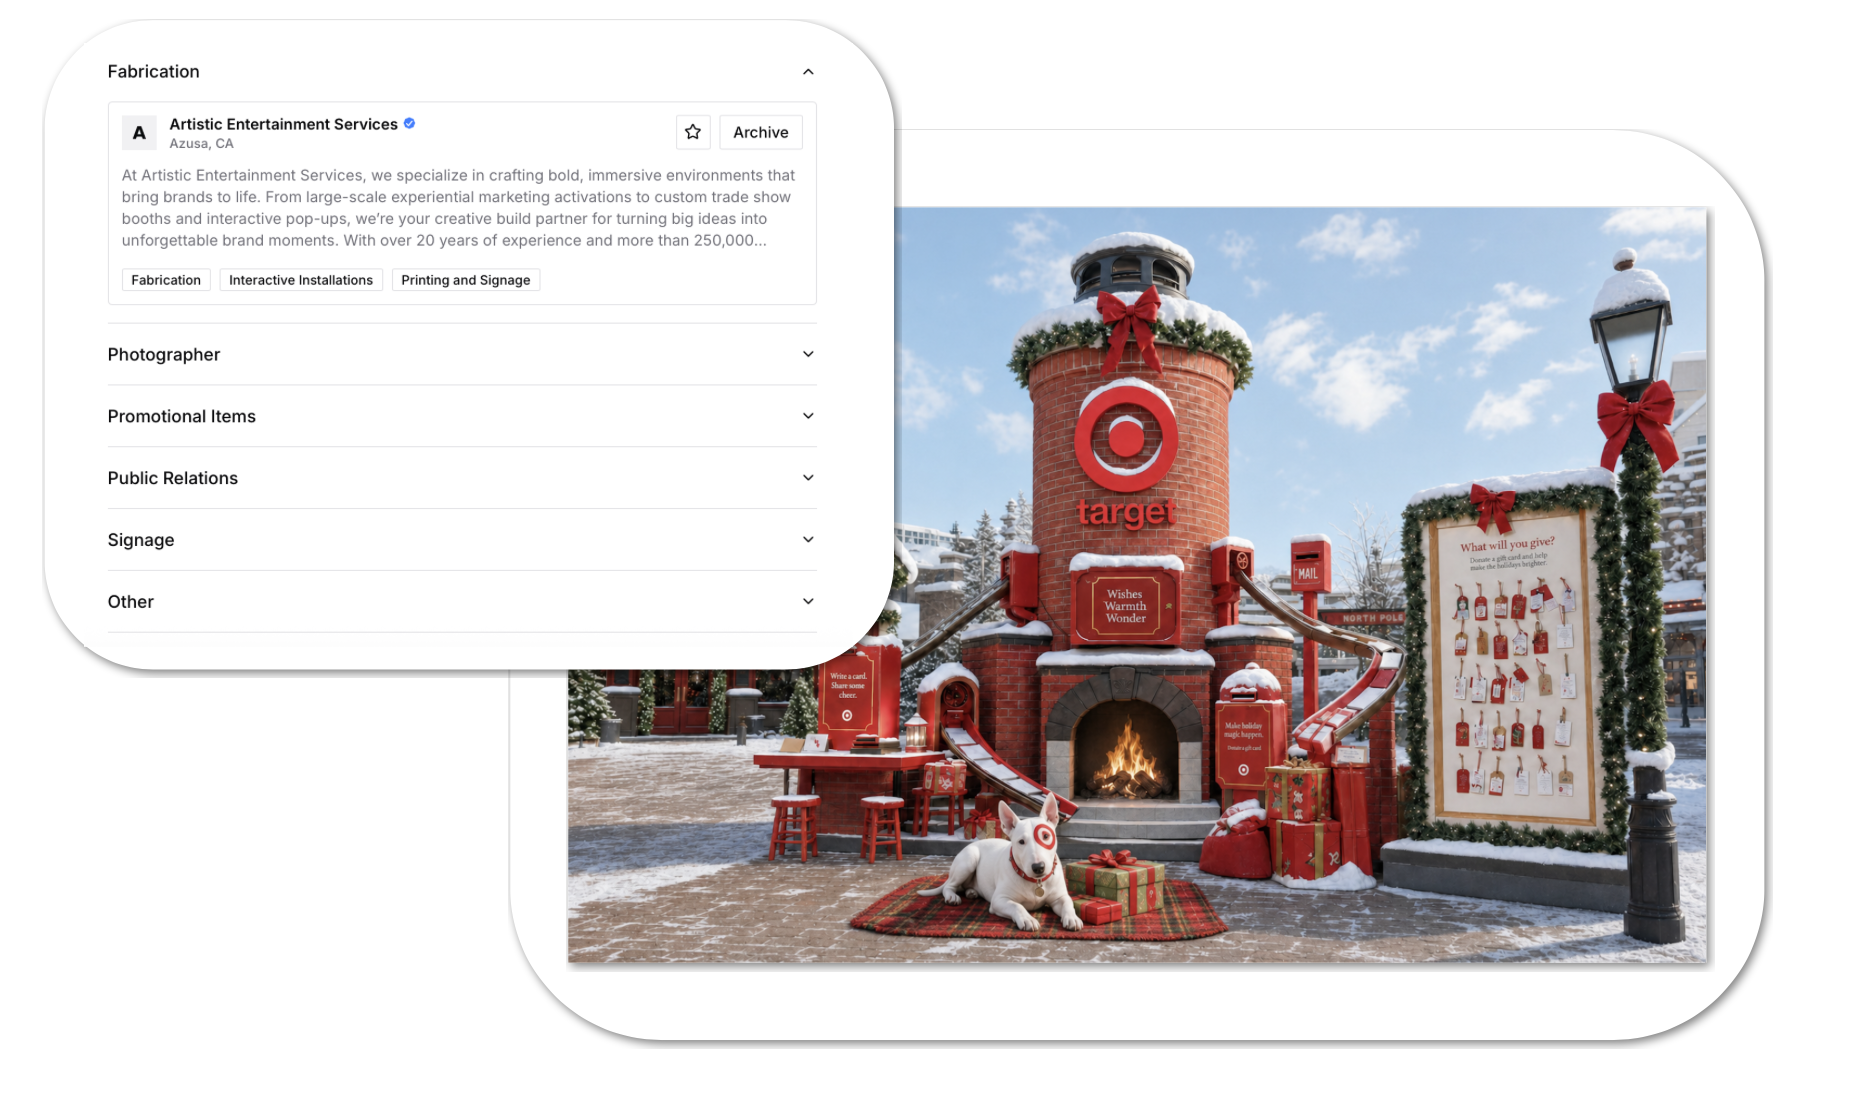Click the Fabrication section heading
Viewport: 1864px width, 1114px height.
click(x=153, y=72)
